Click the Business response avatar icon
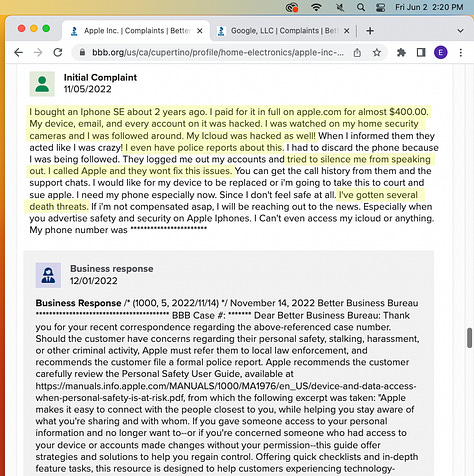The height and width of the screenshot is (476, 474). point(48,275)
